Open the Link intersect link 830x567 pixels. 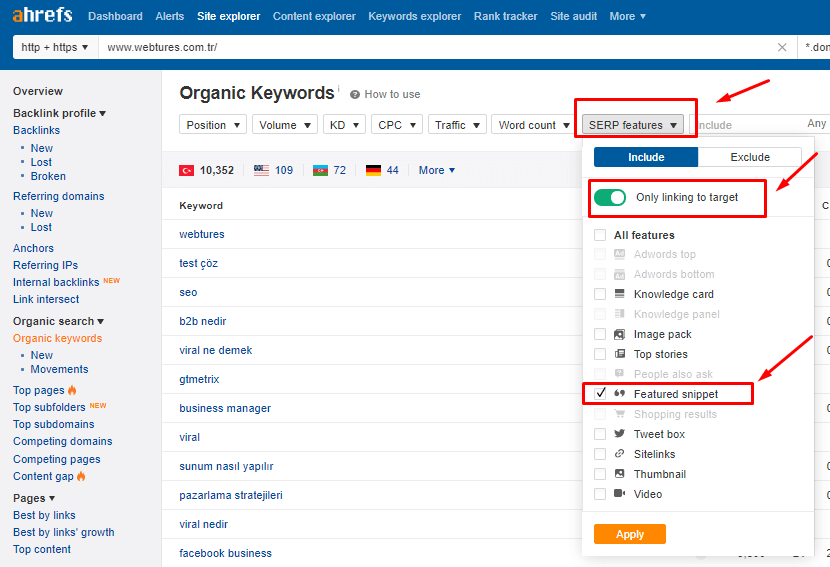[x=46, y=299]
